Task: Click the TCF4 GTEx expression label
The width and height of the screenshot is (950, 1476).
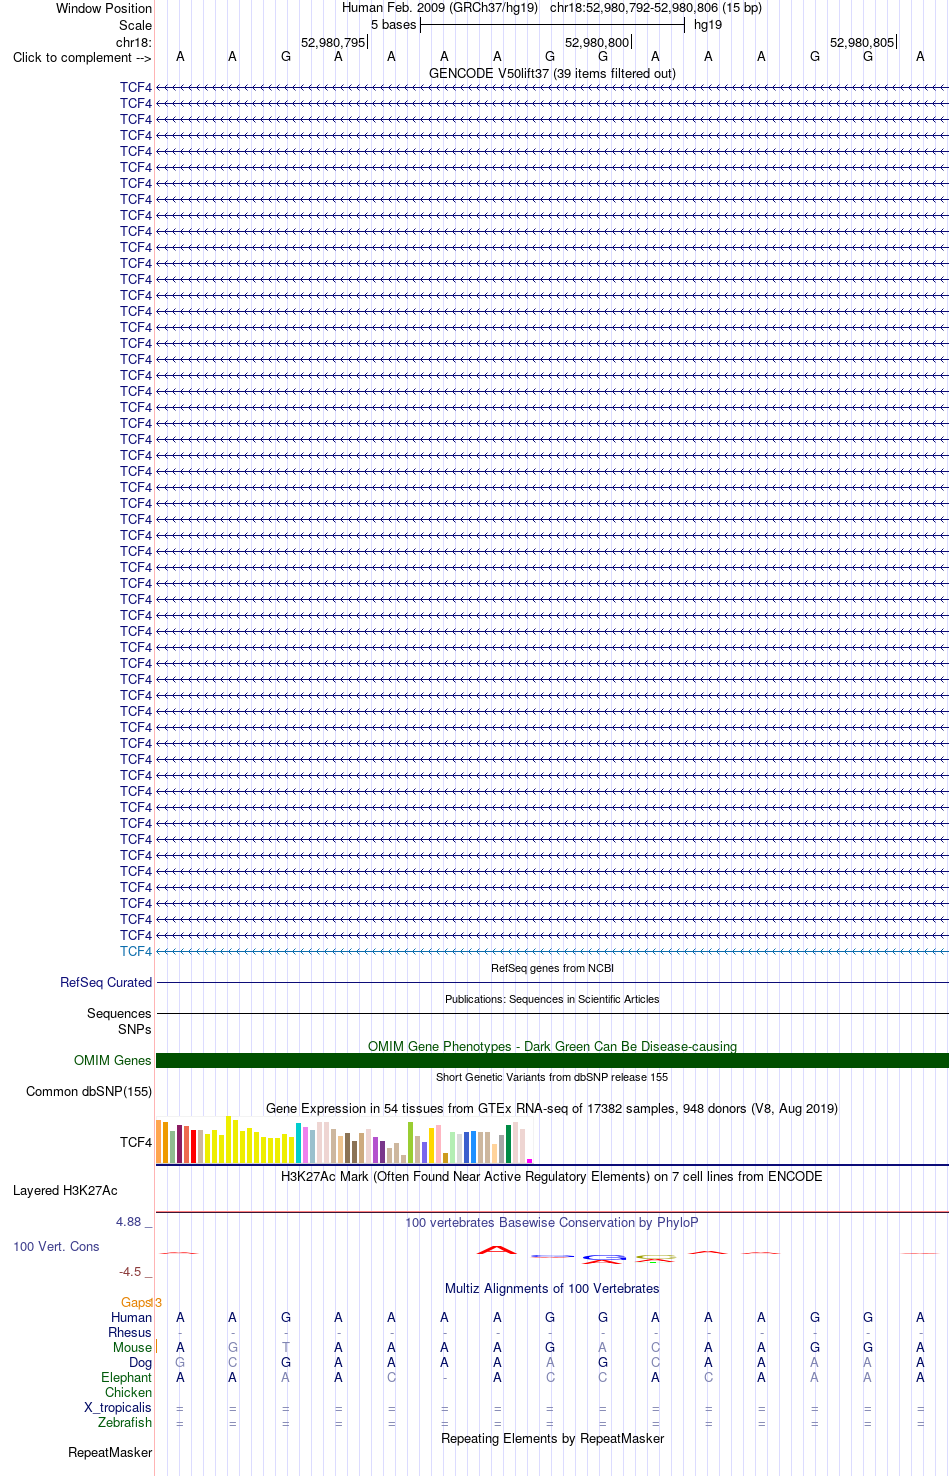Action: 136,1142
